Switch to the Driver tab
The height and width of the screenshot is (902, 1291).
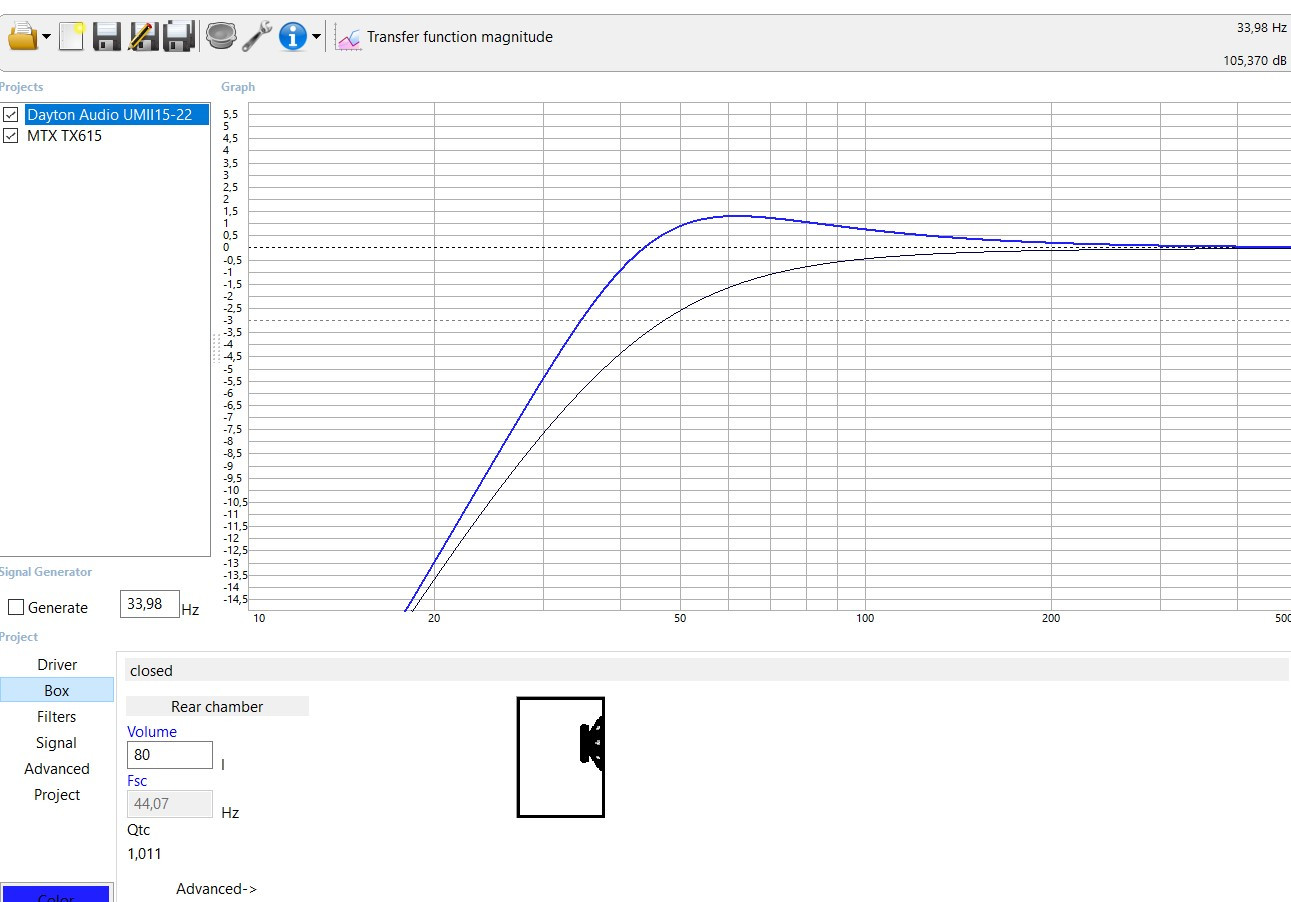pos(57,665)
